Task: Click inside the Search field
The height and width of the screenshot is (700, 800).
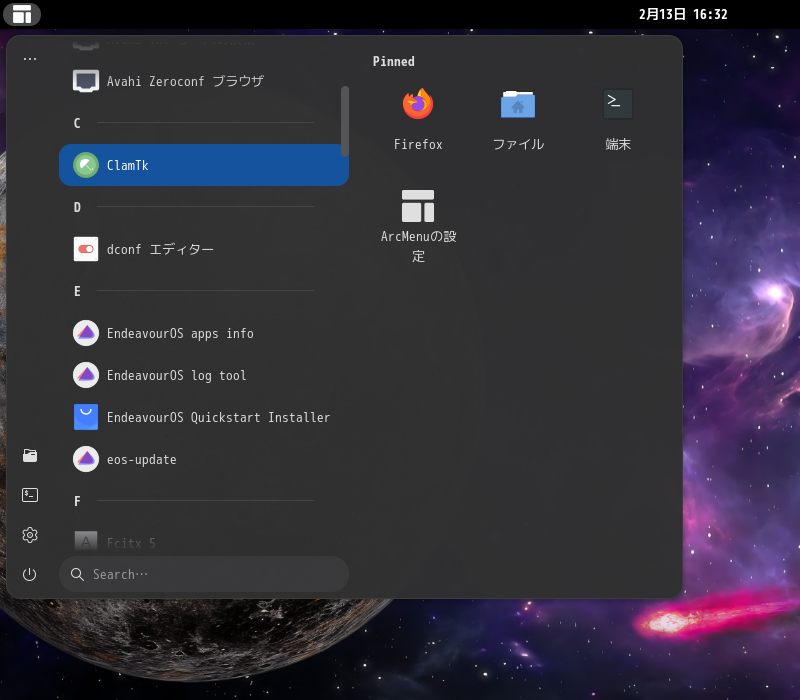Action: point(204,574)
